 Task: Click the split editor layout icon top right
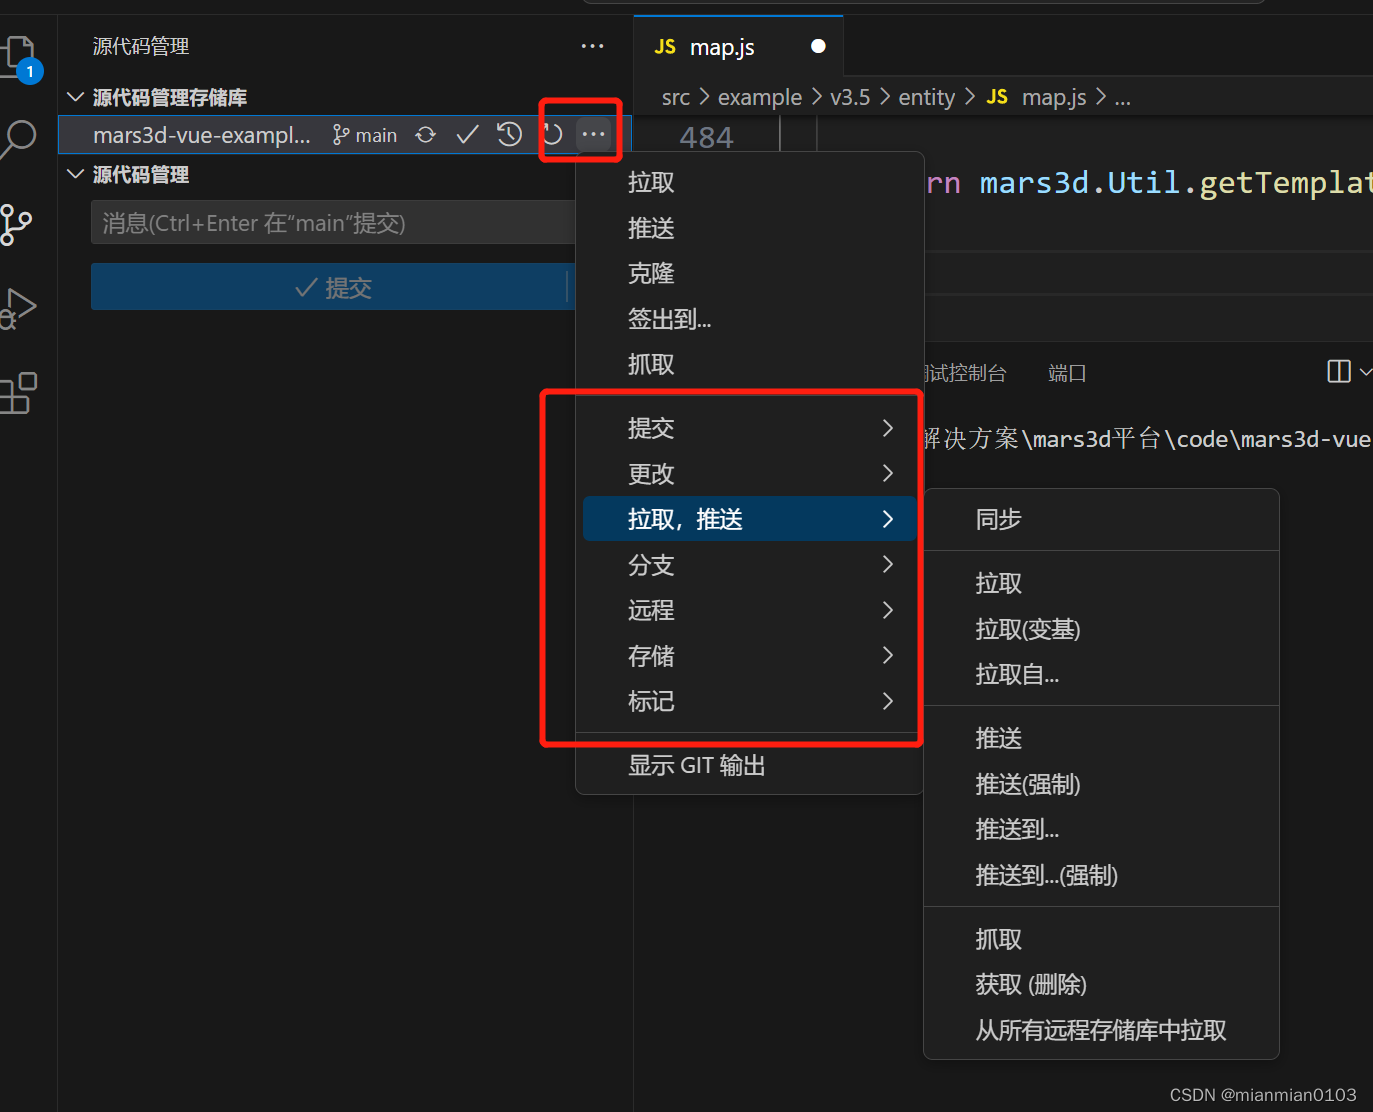click(1338, 371)
